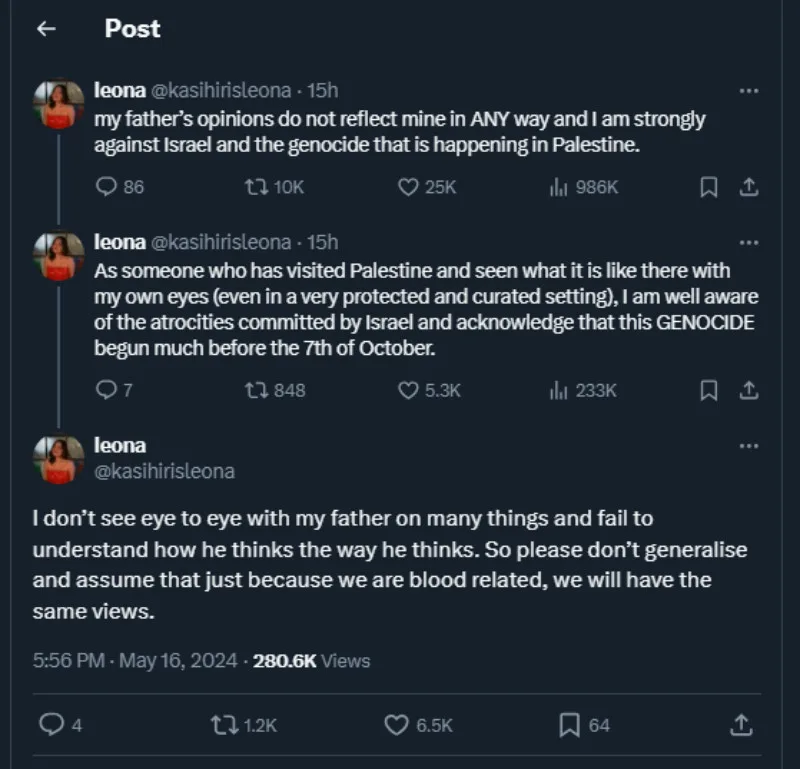This screenshot has width=800, height=769.
Task: Open more options for the main post
Action: pos(748,446)
